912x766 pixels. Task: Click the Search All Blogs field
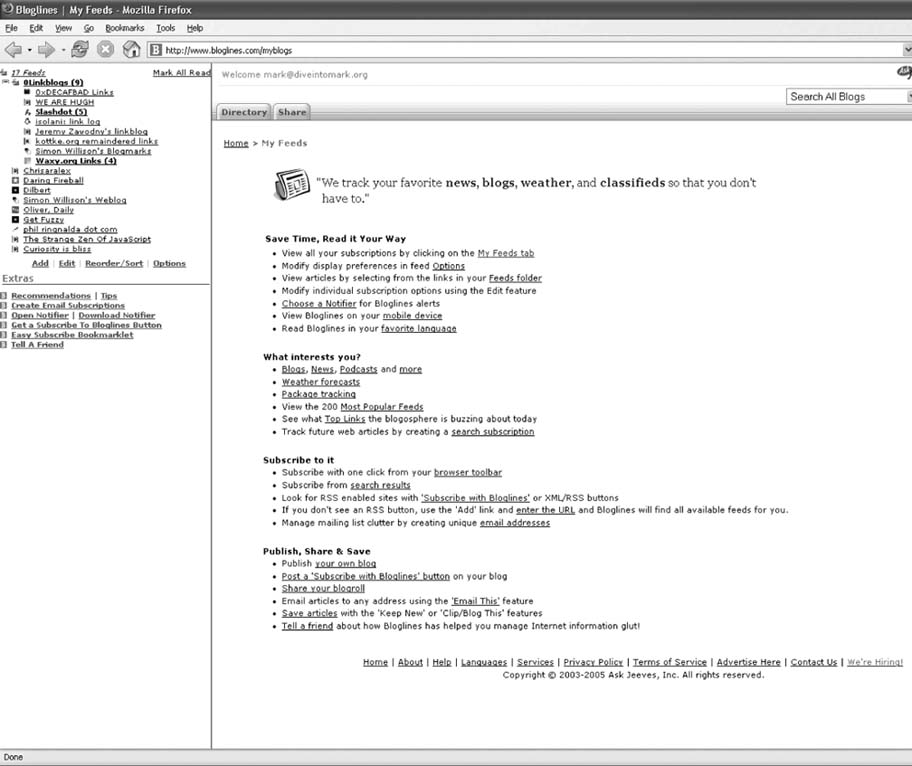click(848, 97)
